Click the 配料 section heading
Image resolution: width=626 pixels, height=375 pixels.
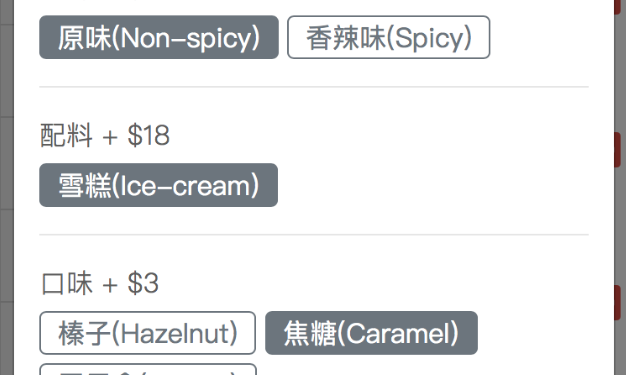click(66, 135)
